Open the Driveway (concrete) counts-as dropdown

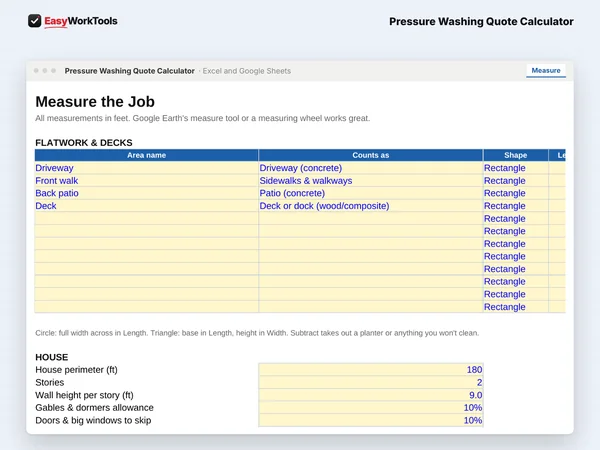[371, 168]
